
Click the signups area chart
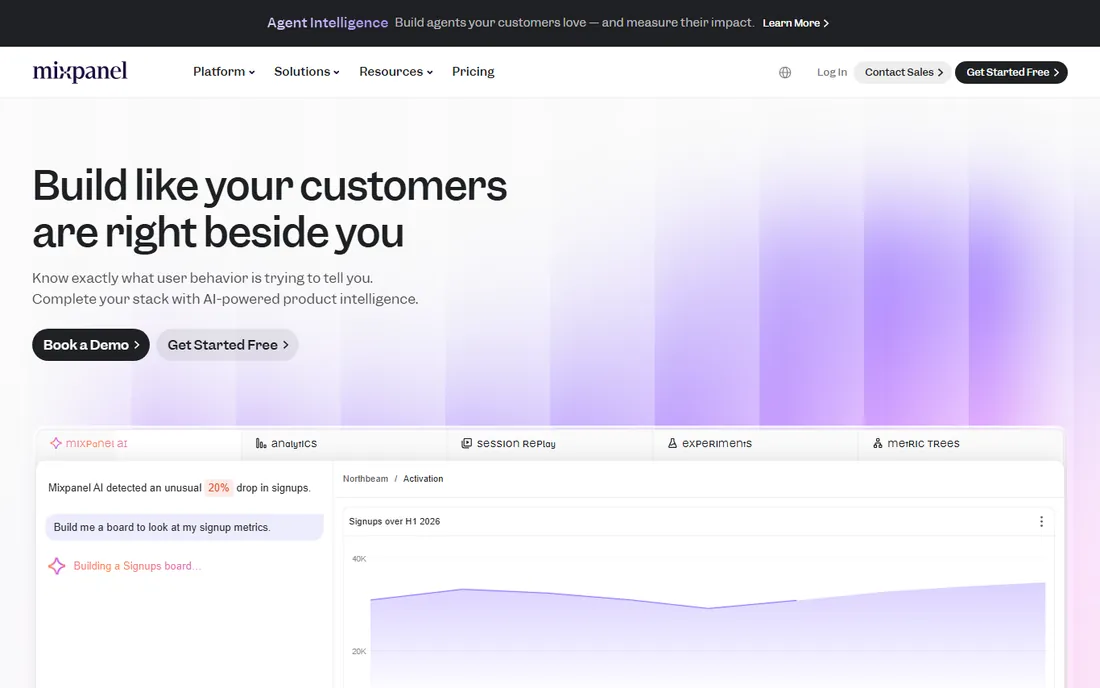(x=708, y=635)
